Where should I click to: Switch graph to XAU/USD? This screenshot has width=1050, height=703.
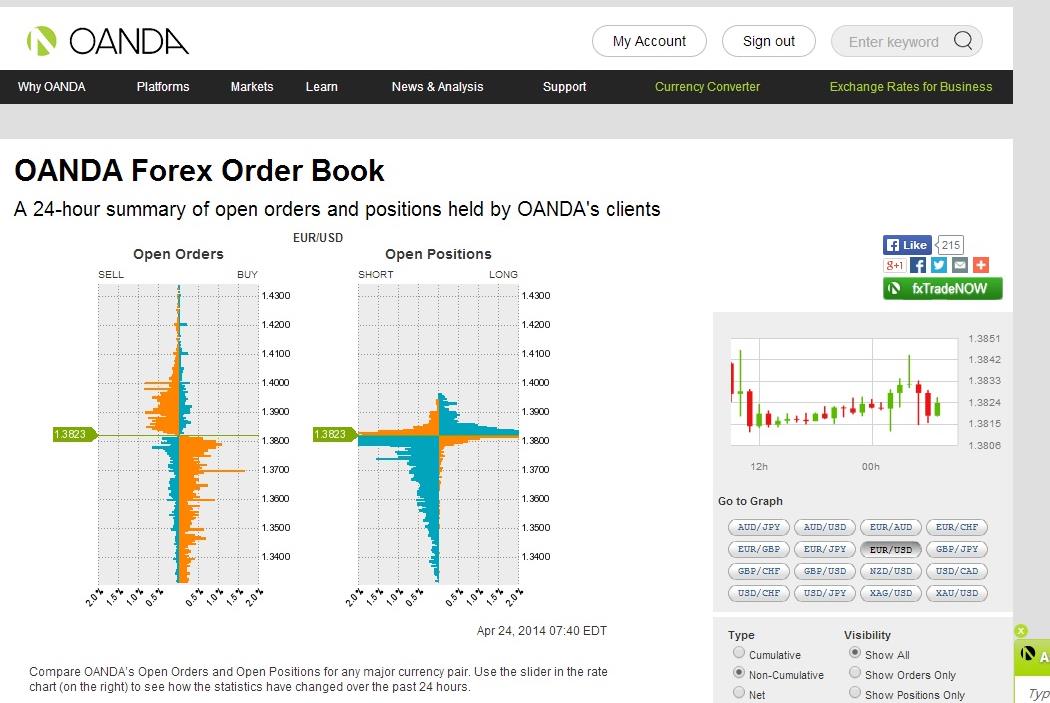click(957, 593)
